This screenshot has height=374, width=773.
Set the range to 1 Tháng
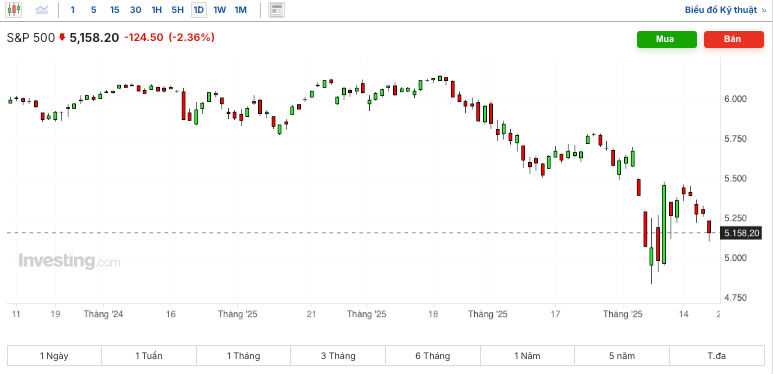tap(244, 356)
